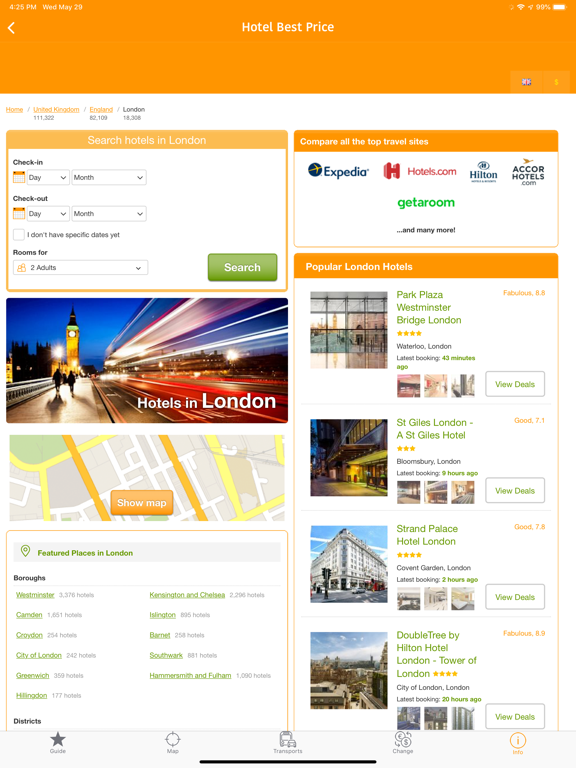Open Park Plaza Westminster Bridge London title
This screenshot has width=576, height=768.
[x=429, y=307]
